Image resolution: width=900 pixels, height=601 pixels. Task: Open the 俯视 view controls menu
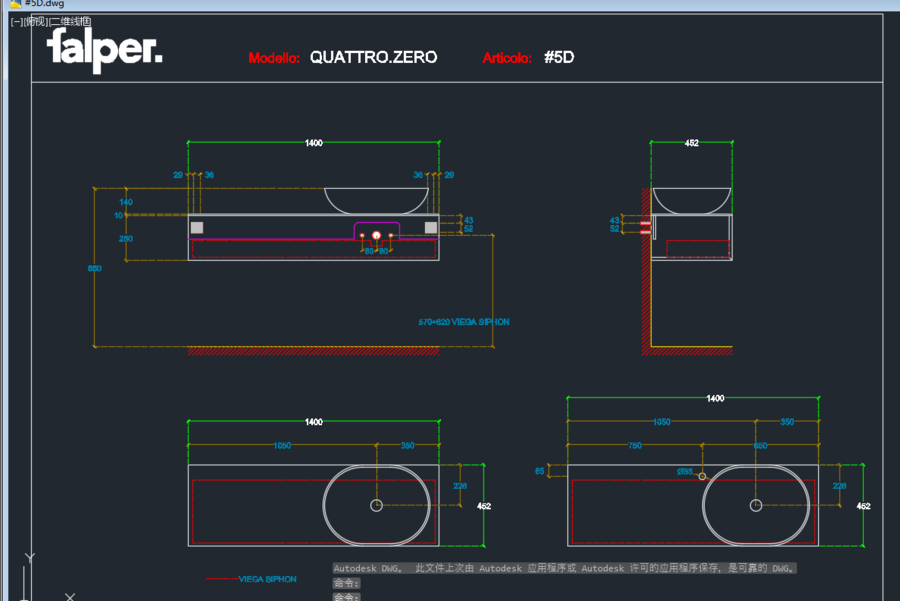tap(35, 22)
